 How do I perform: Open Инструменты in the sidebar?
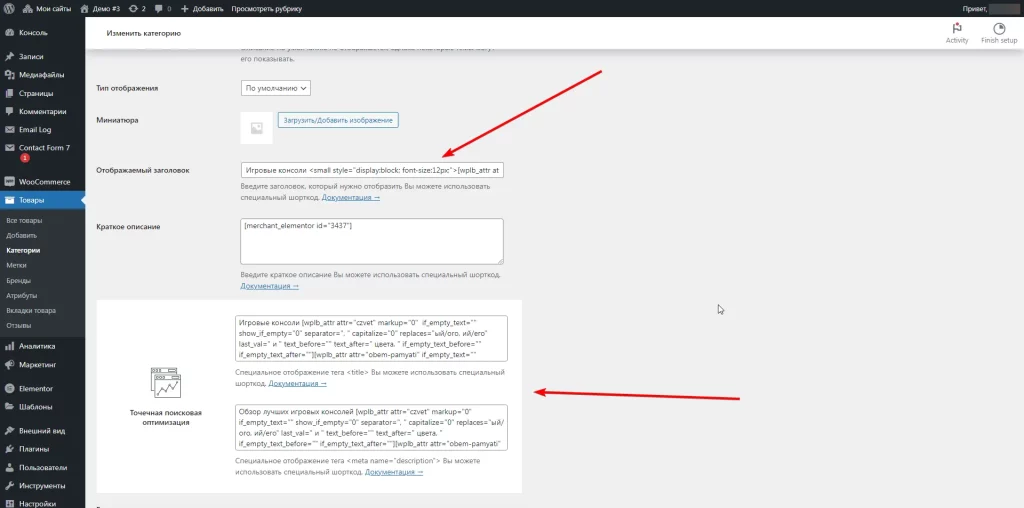point(42,486)
